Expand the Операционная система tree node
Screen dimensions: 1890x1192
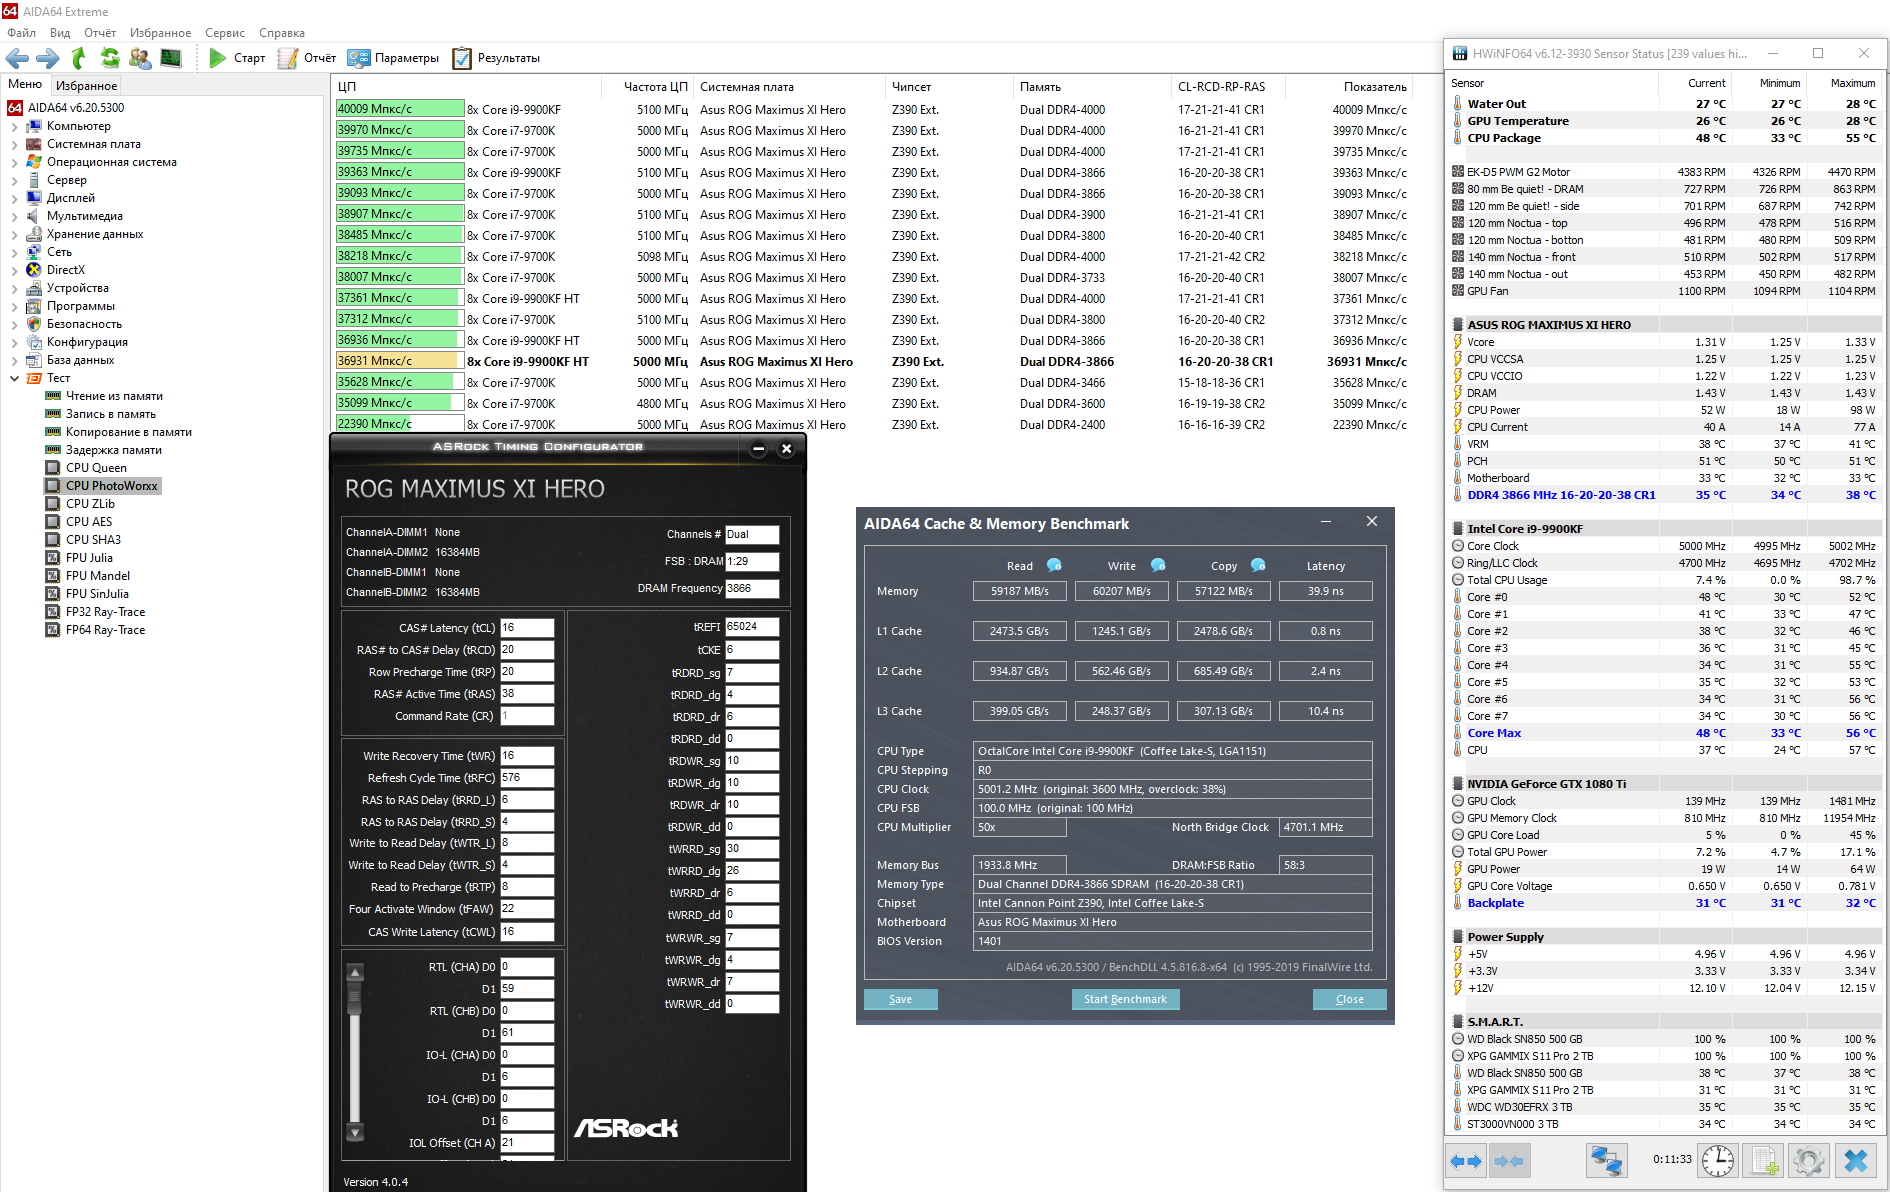(x=14, y=163)
